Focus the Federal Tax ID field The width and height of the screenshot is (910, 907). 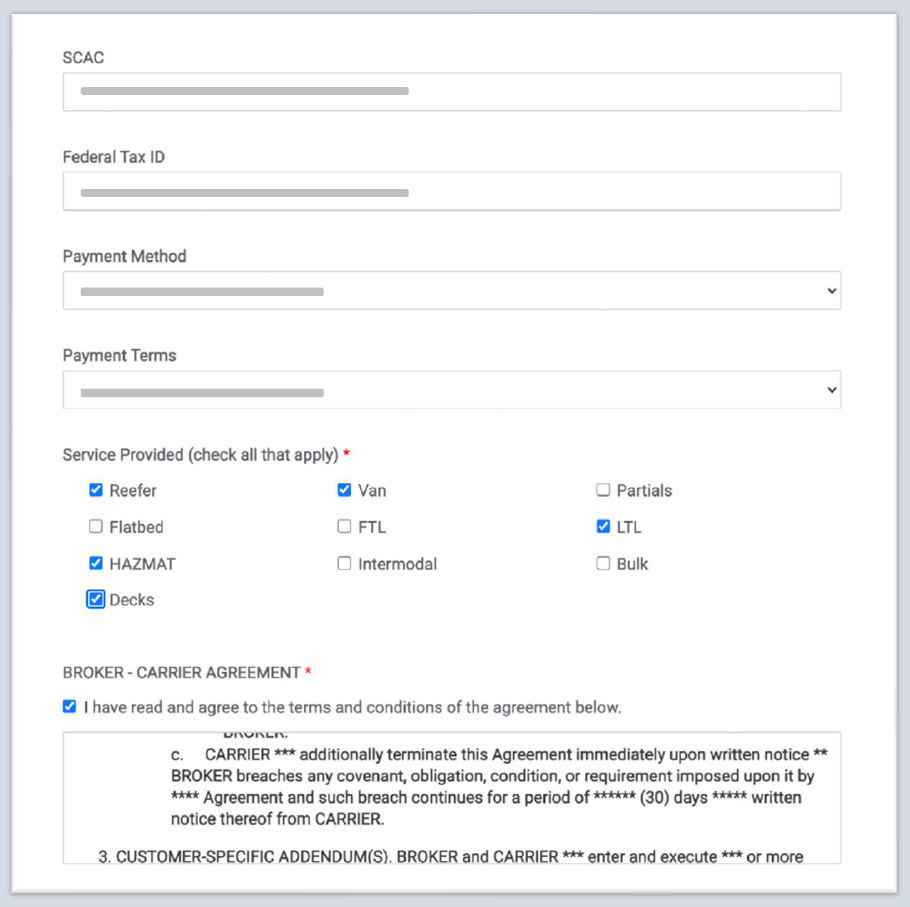tap(451, 191)
